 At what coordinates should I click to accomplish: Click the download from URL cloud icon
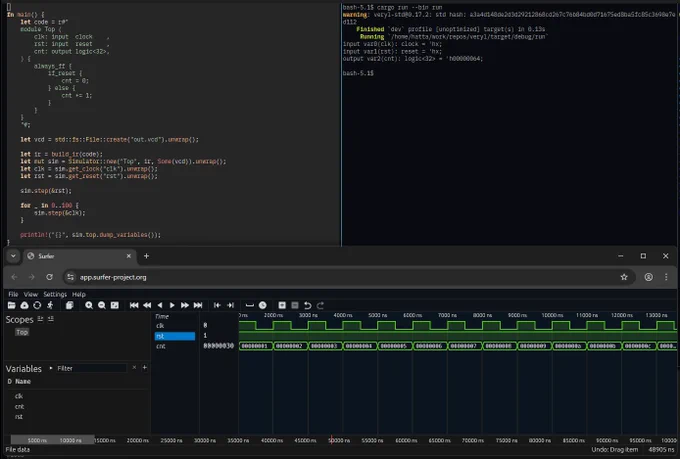click(x=24, y=305)
